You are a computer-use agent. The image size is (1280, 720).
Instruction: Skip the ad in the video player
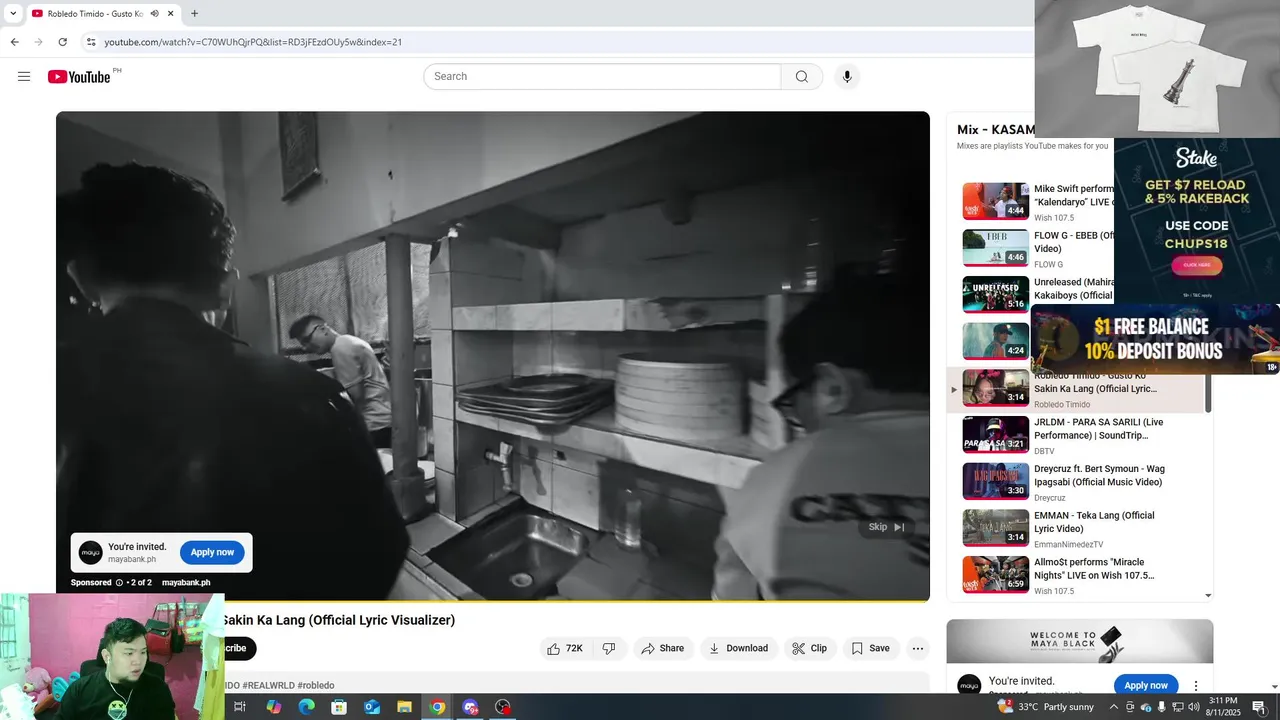[x=886, y=527]
